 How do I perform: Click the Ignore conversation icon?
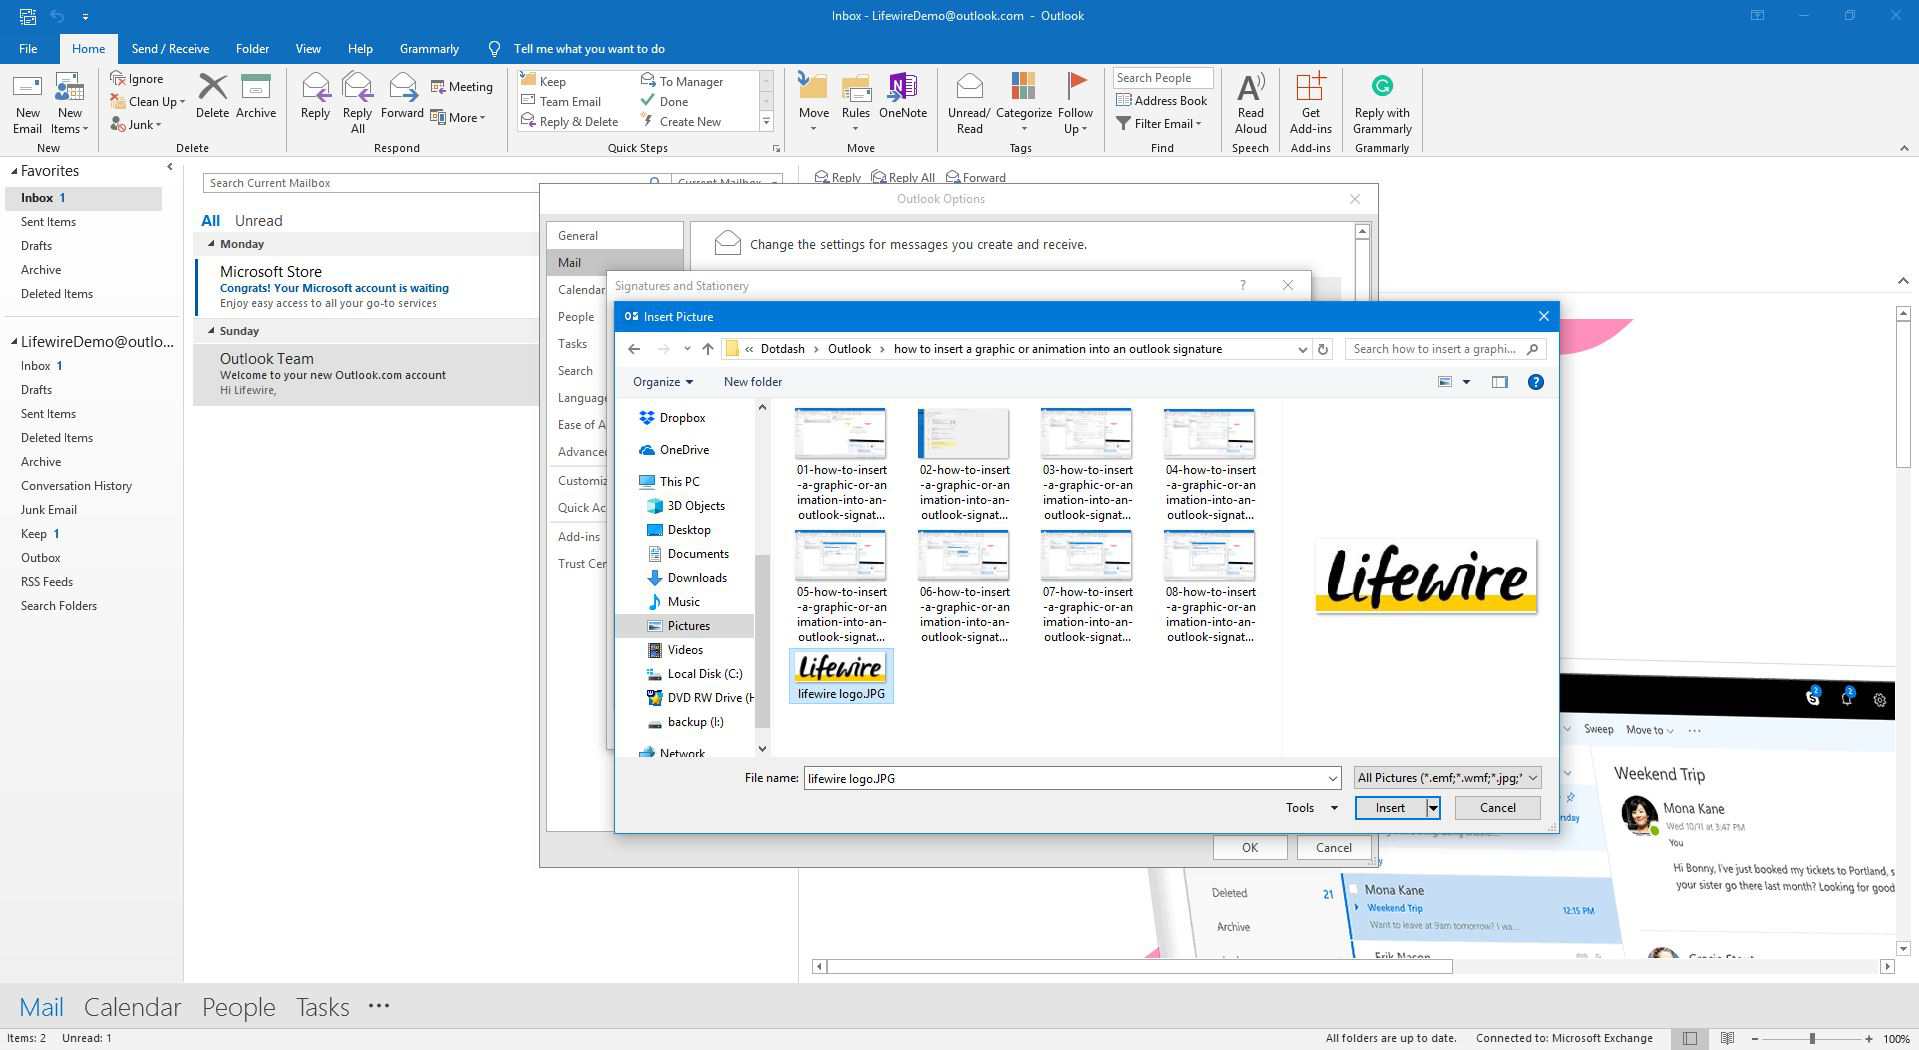tap(137, 79)
